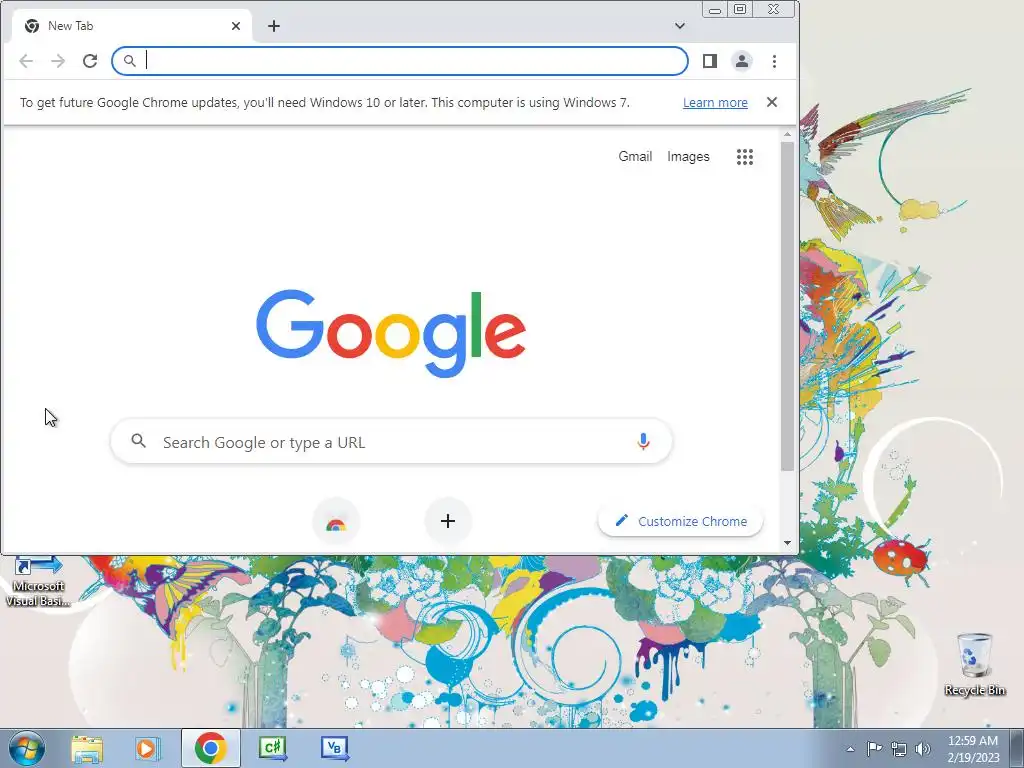
Task: Click Chrome icon in the taskbar
Action: click(x=210, y=748)
